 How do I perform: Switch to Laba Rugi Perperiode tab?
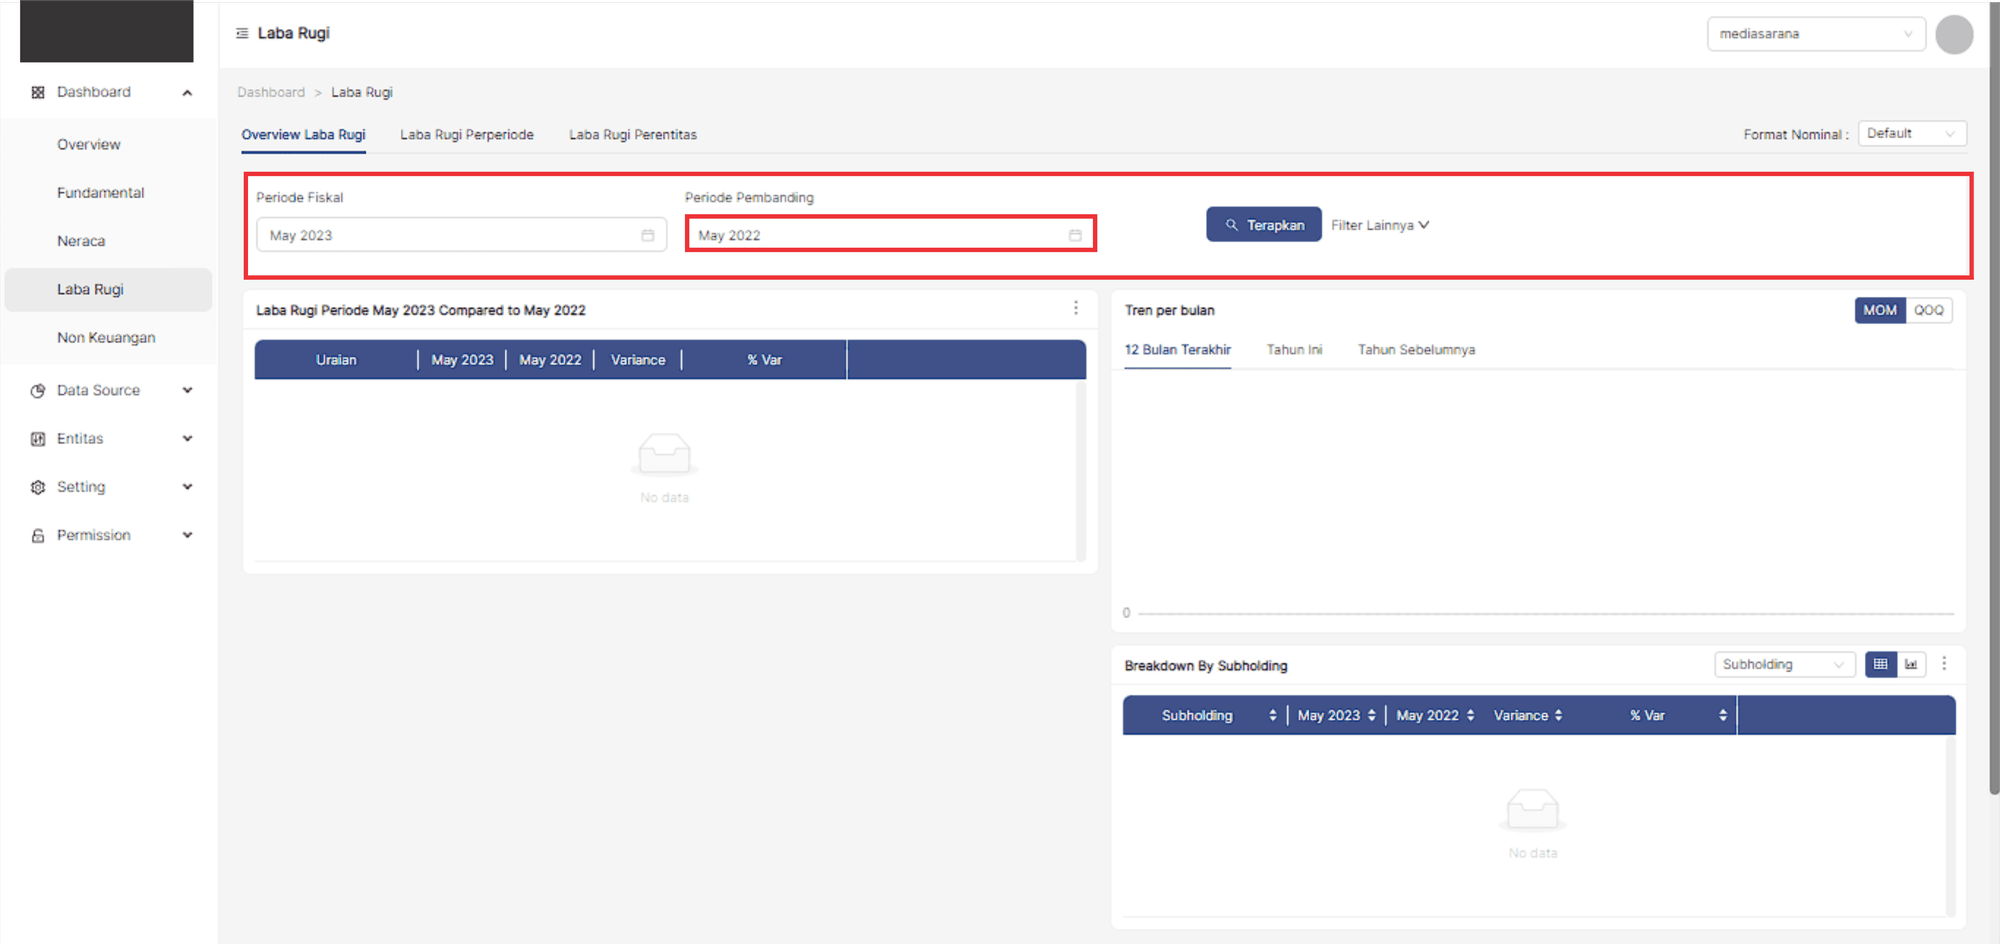(x=467, y=135)
